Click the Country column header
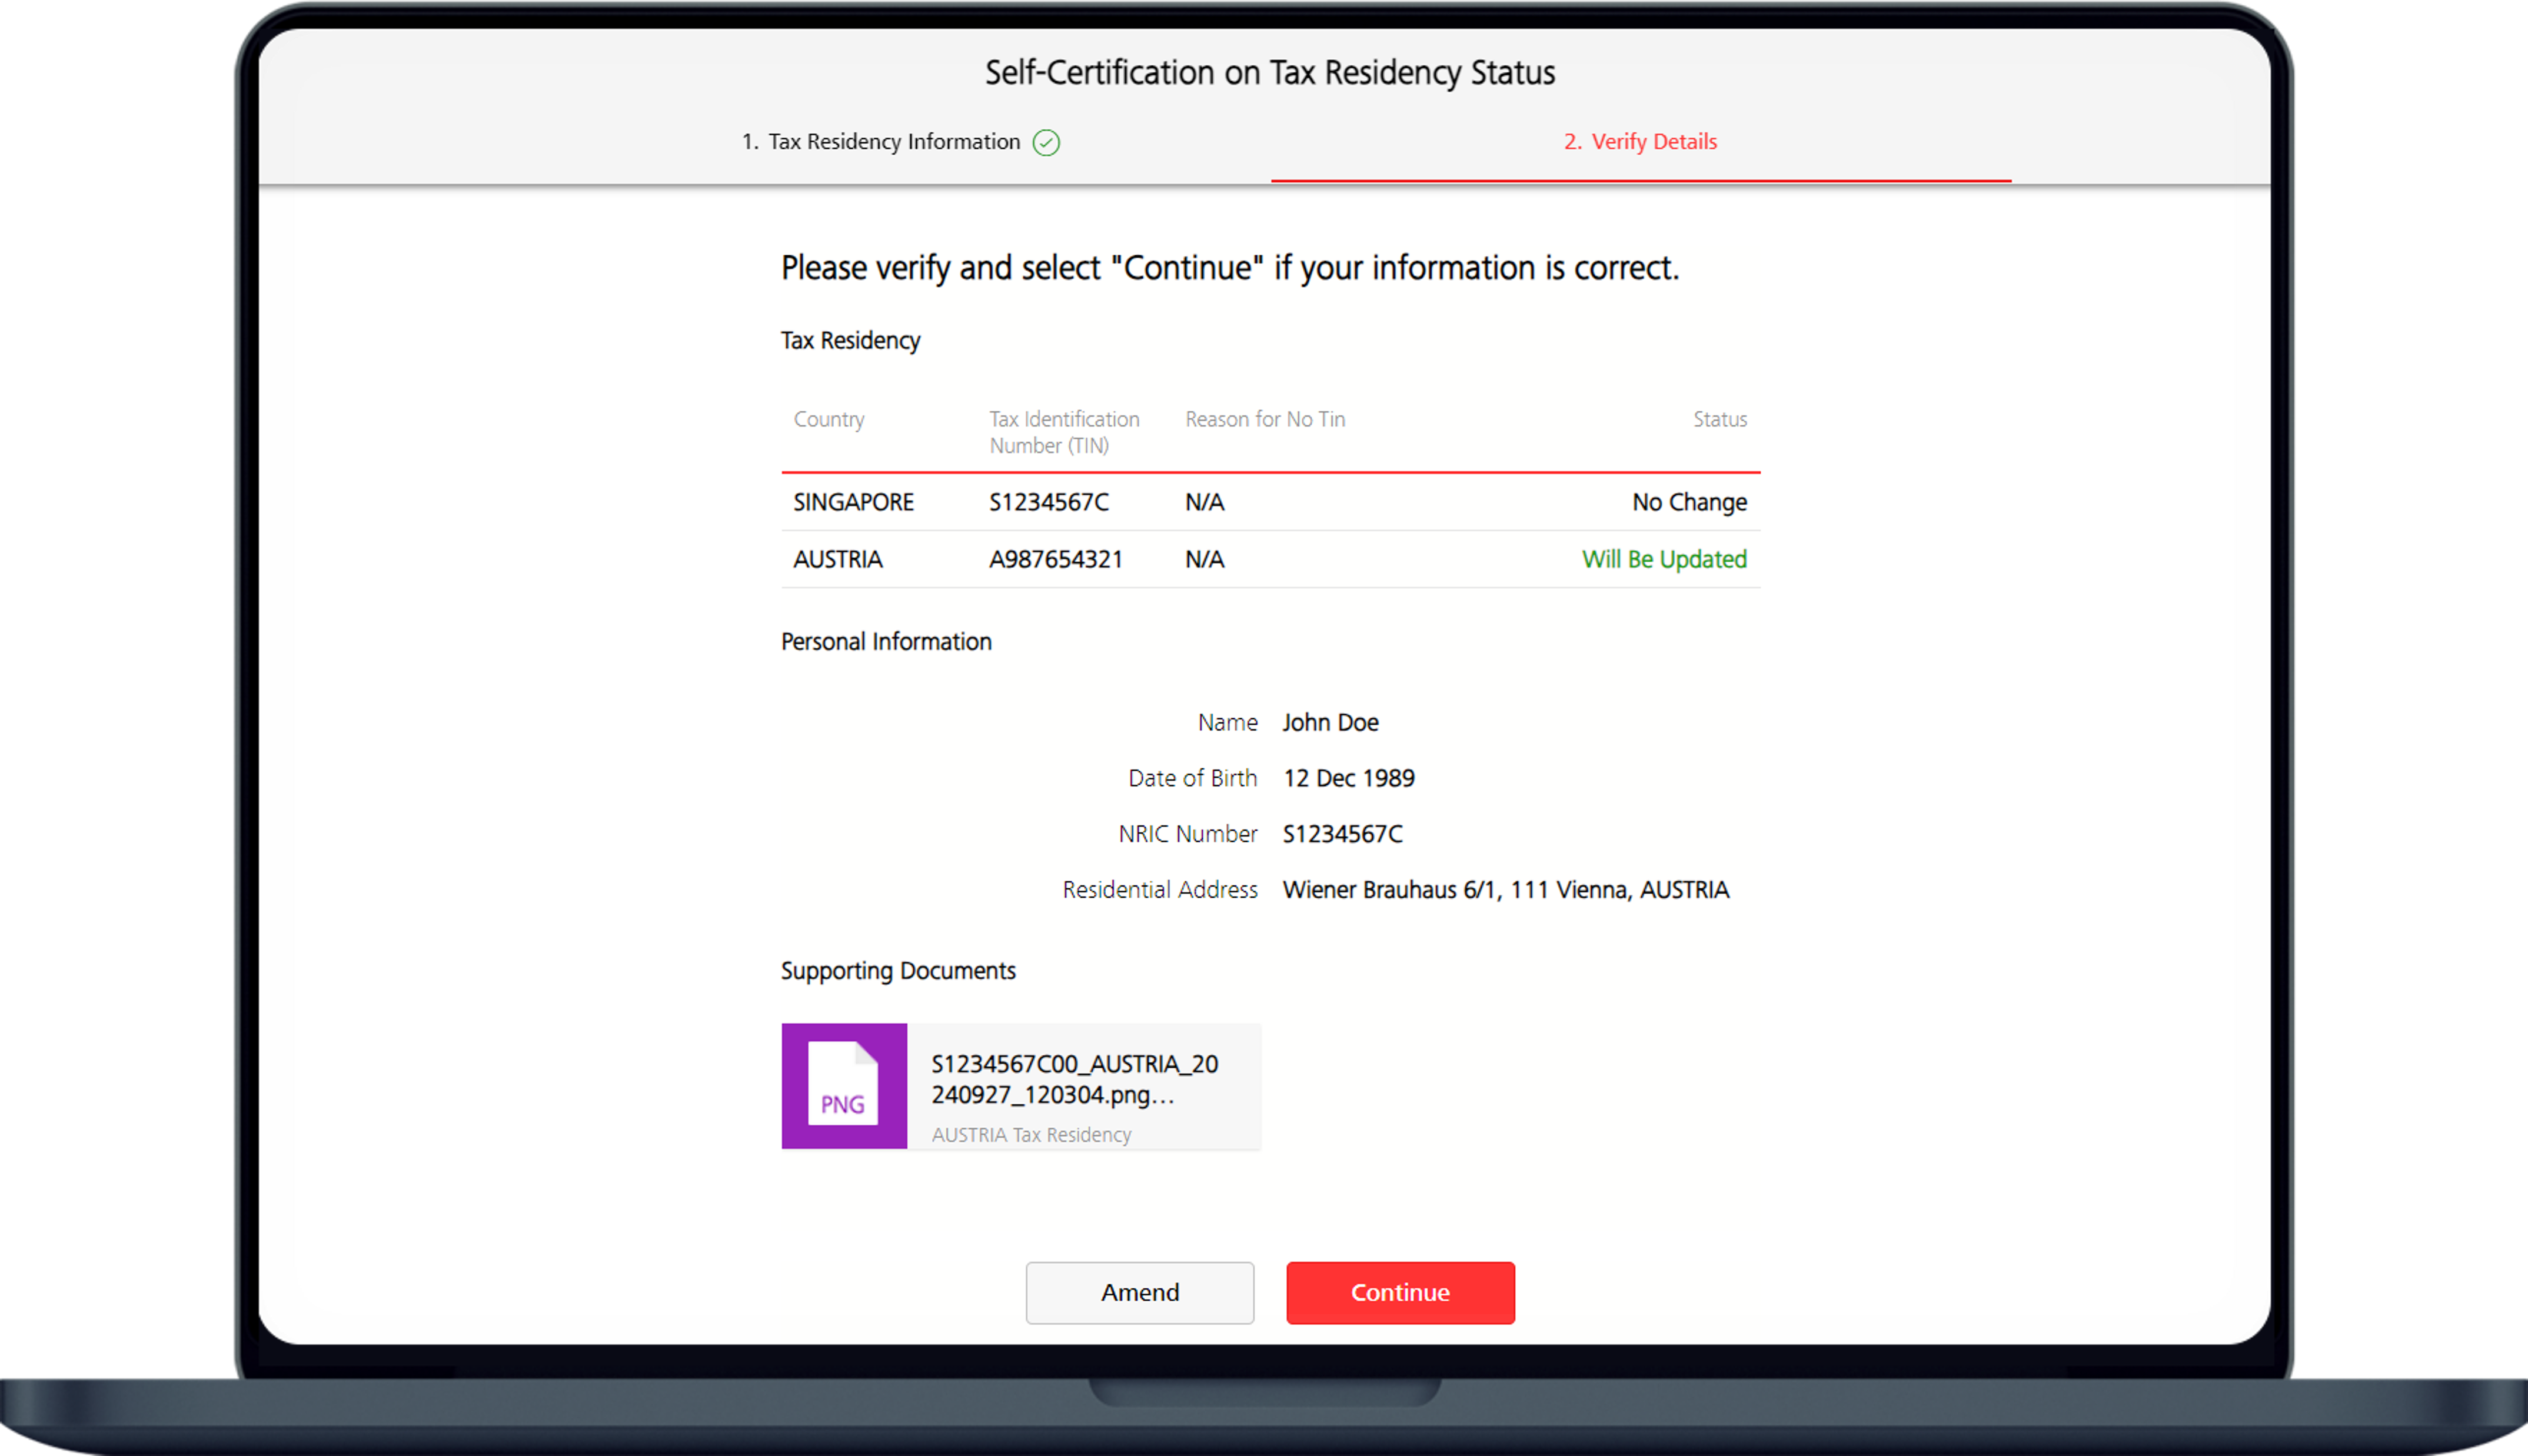The image size is (2528, 1456). click(829, 419)
